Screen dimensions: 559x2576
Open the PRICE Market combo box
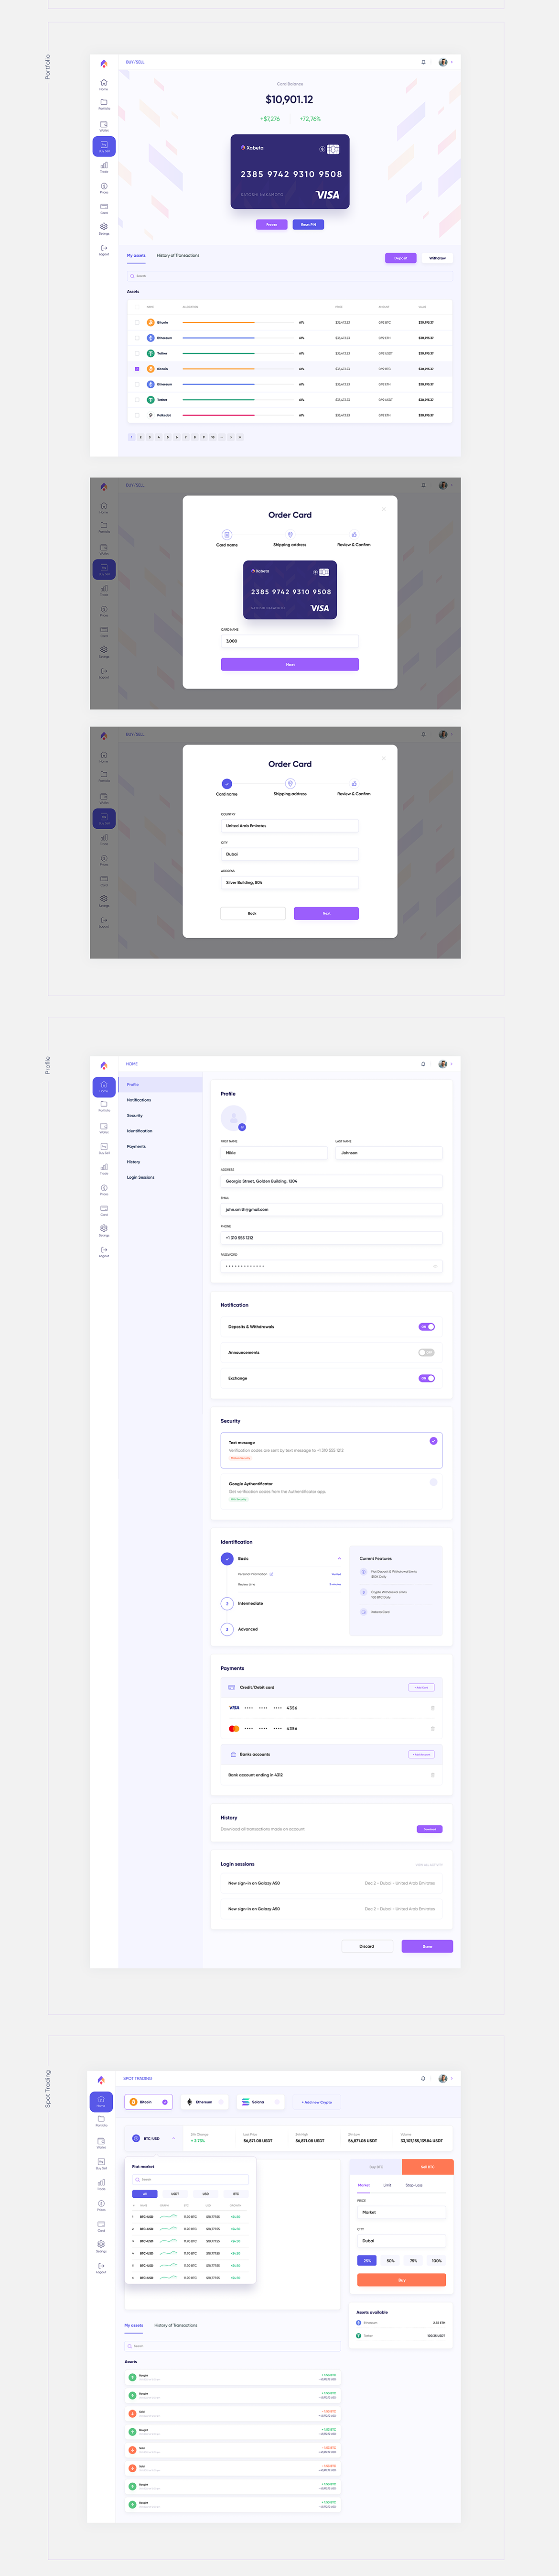coord(401,2213)
